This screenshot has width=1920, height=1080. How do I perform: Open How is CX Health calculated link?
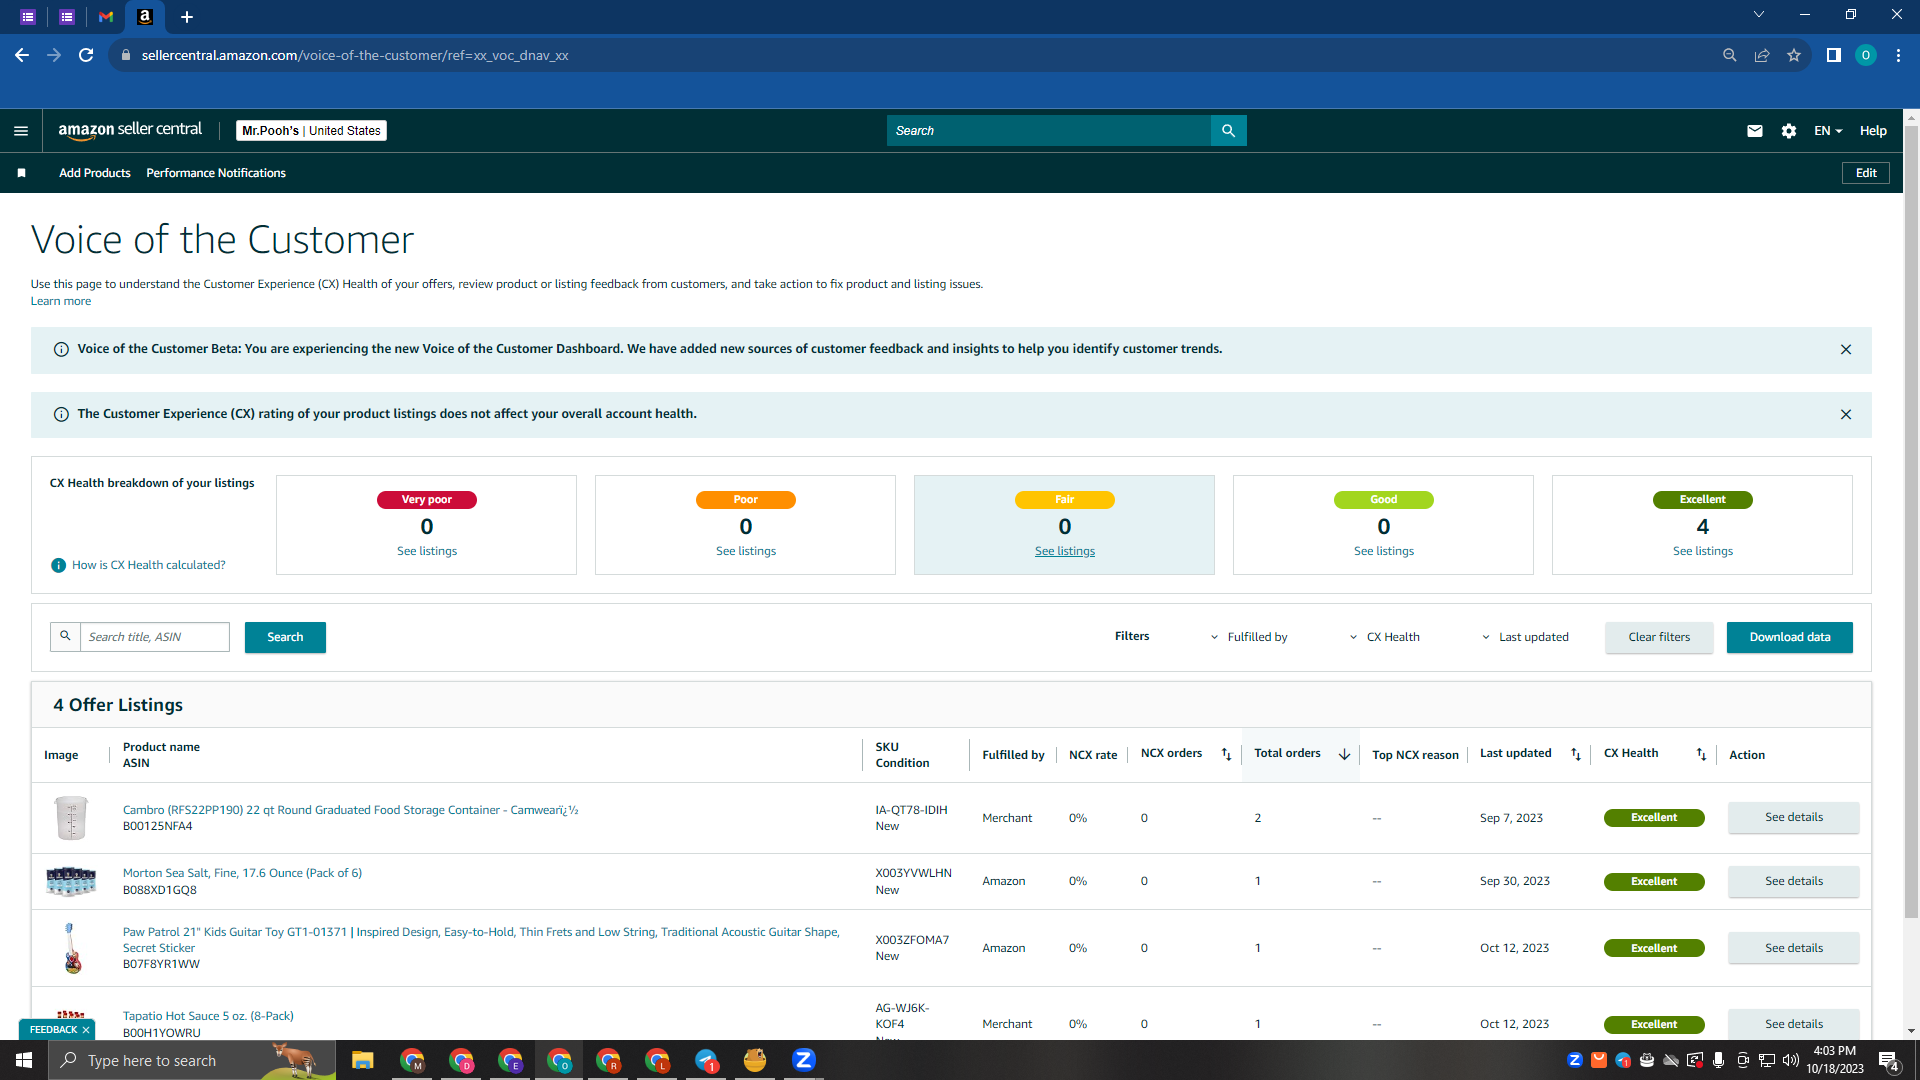tap(149, 565)
